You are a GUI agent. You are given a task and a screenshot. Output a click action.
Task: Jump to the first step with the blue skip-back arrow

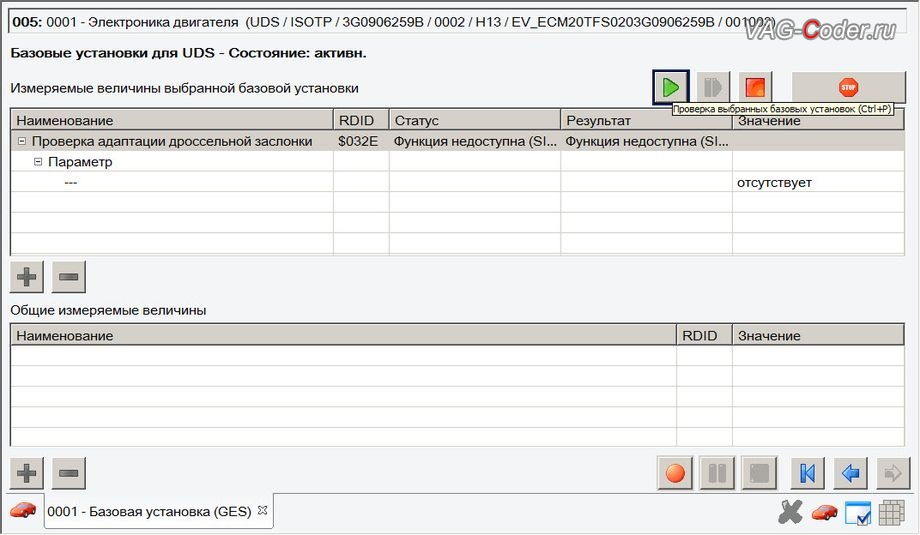[x=808, y=473]
